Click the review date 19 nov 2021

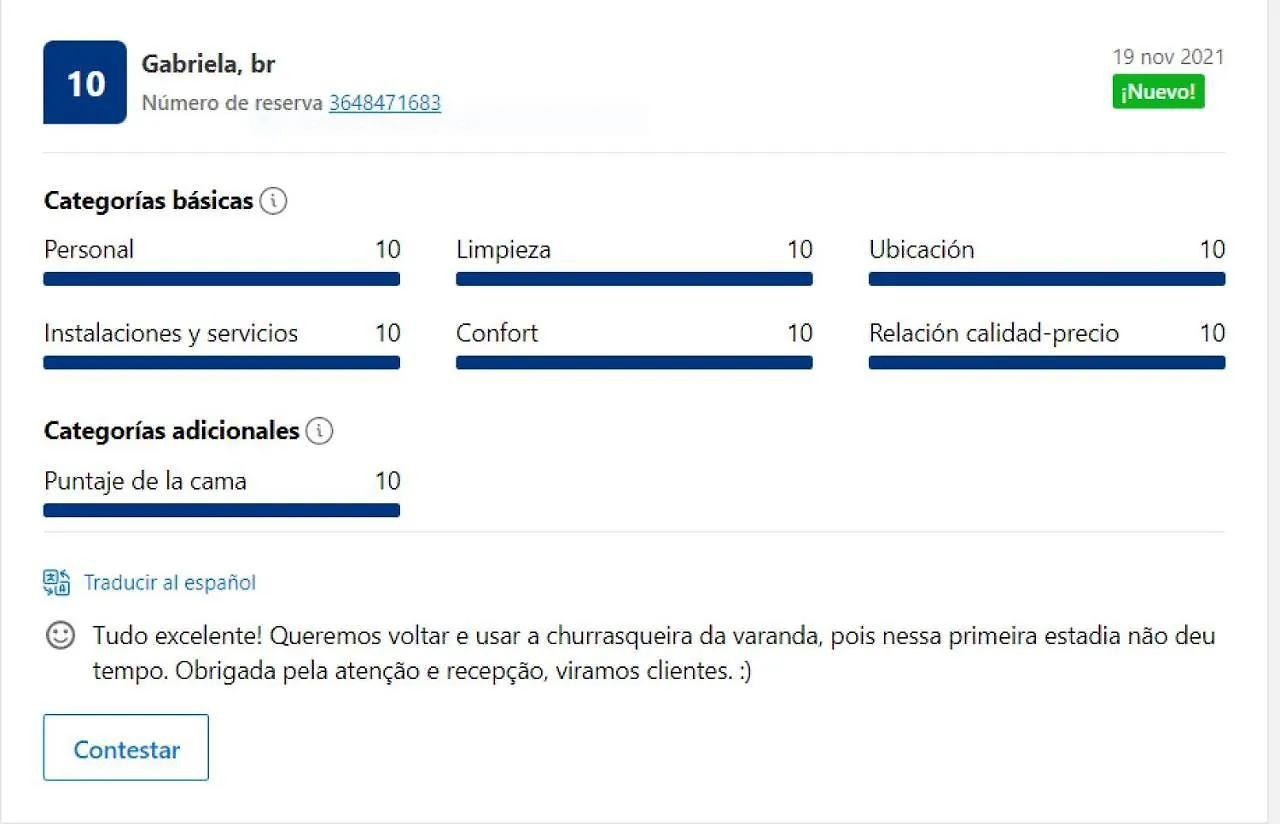(1168, 57)
